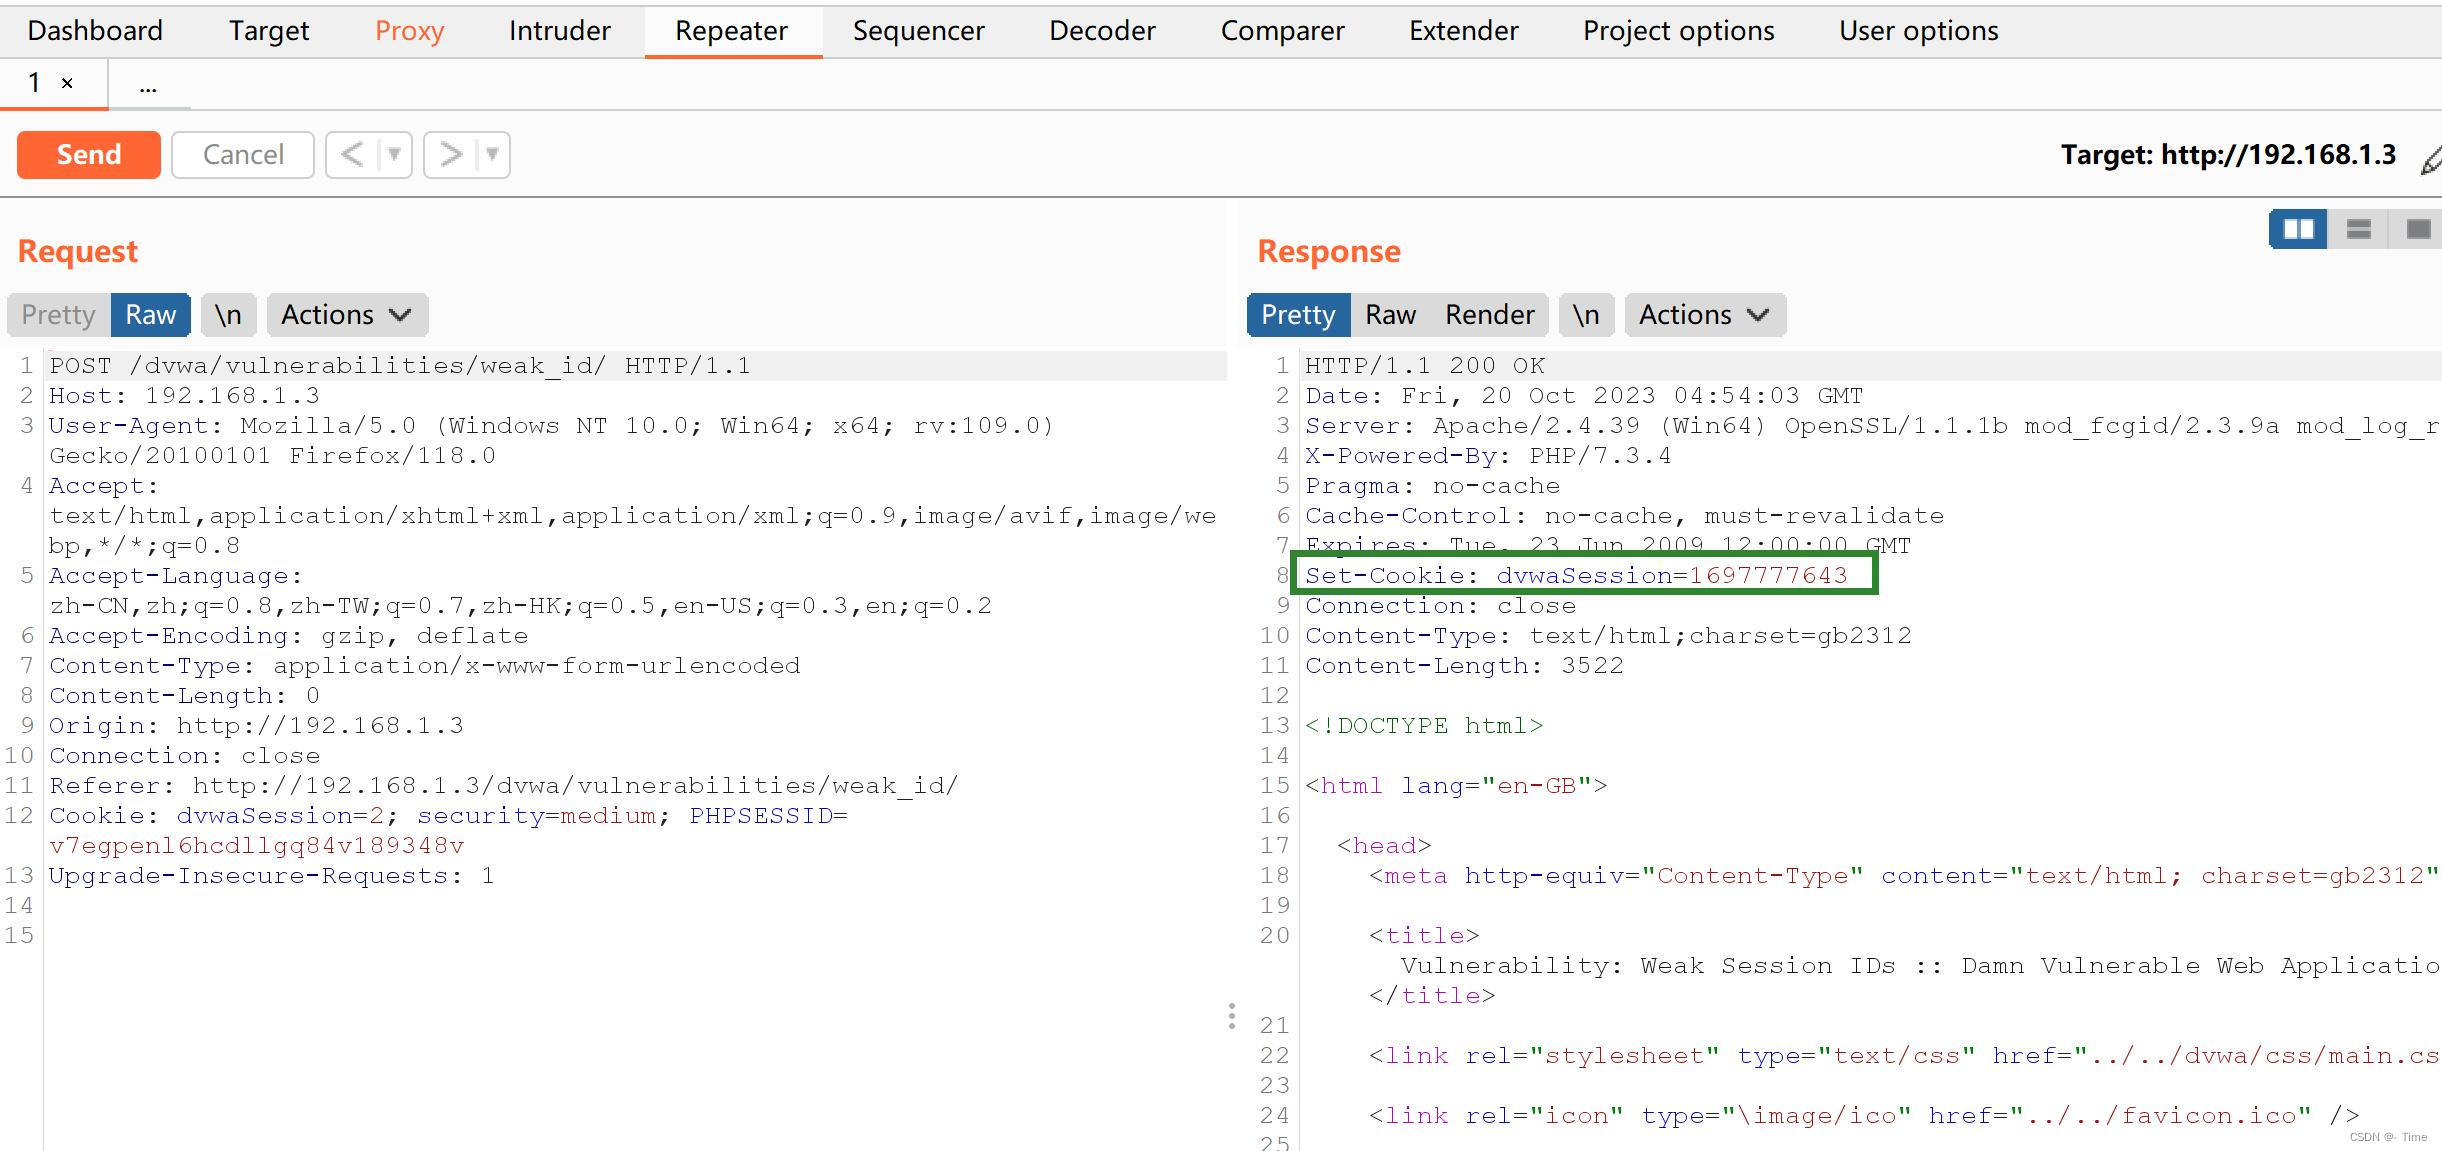Image resolution: width=2442 pixels, height=1151 pixels.
Task: Open new repeater tab with ellipsis
Action: click(148, 86)
